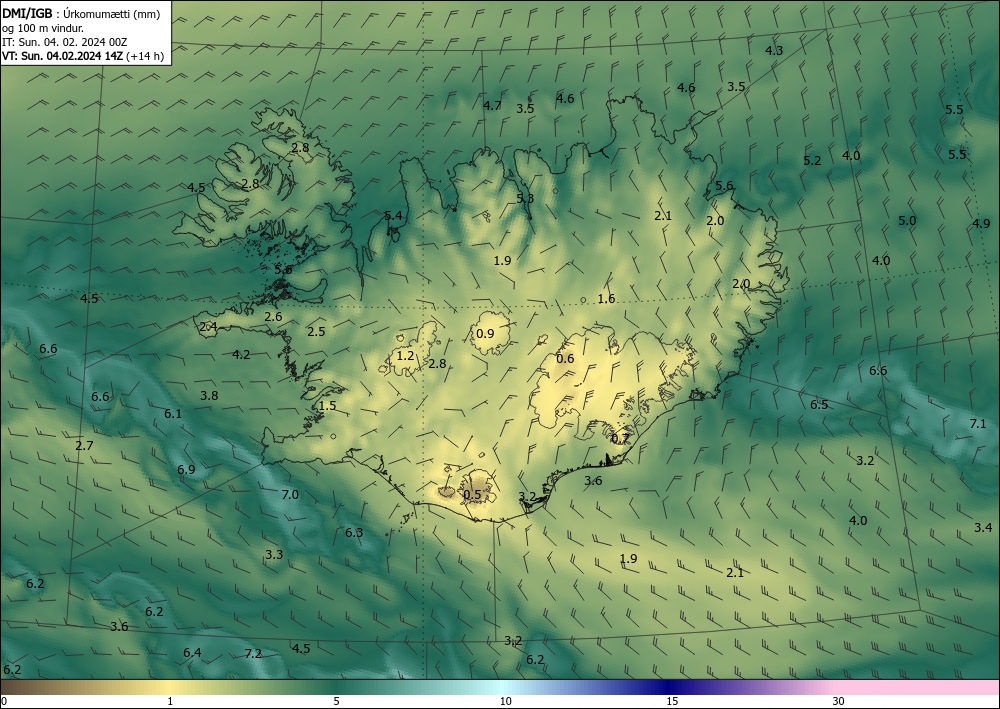Click the value 2.5 on the map
The height and width of the screenshot is (709, 1000).
[316, 331]
